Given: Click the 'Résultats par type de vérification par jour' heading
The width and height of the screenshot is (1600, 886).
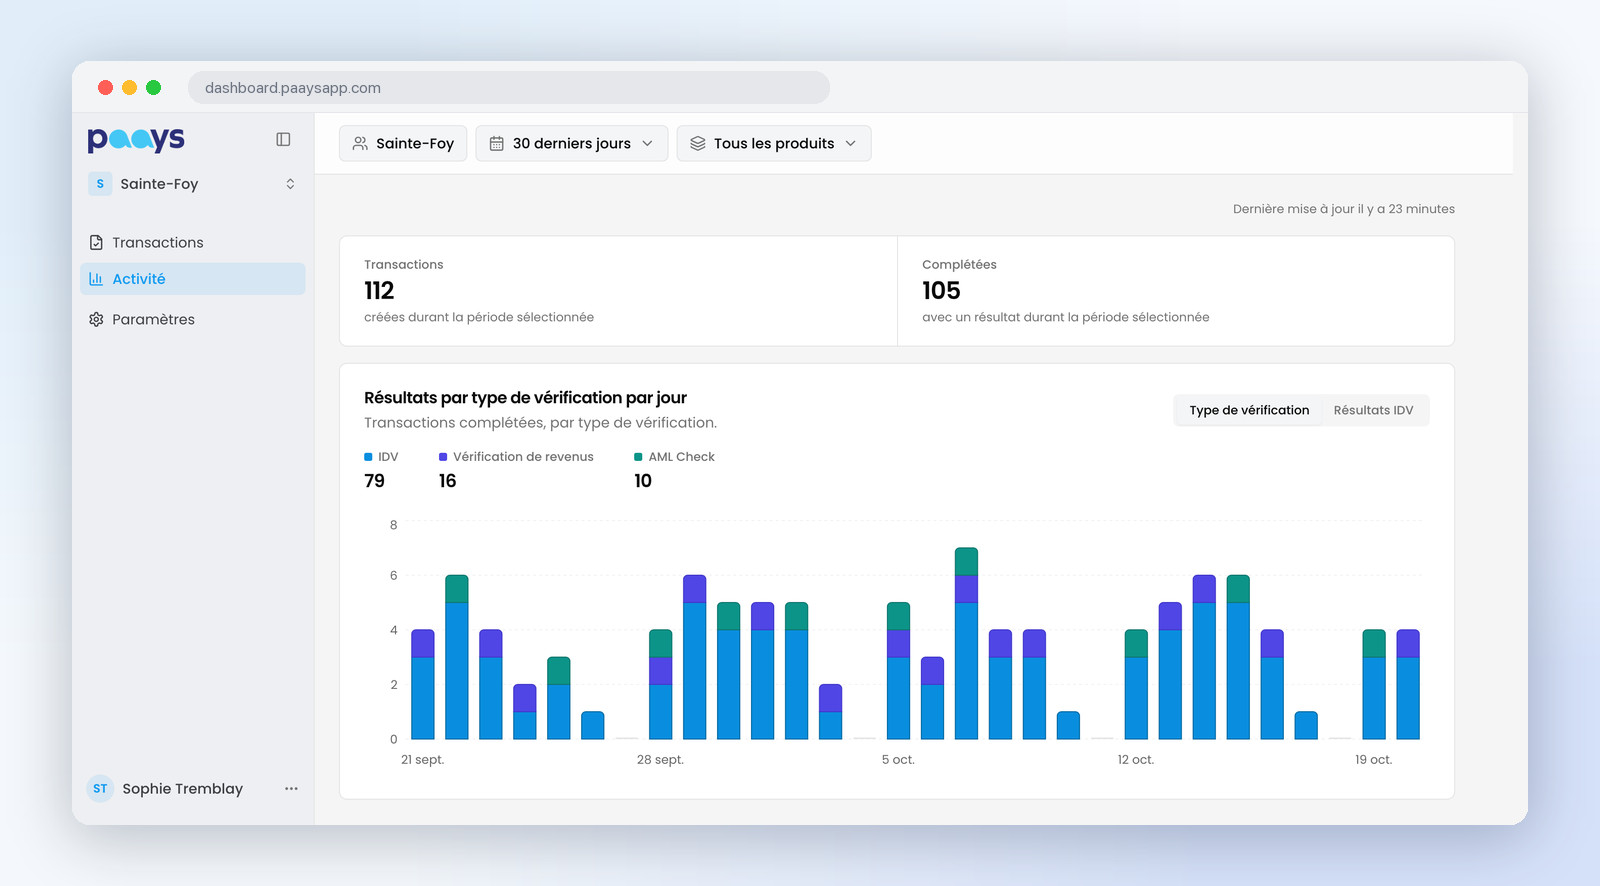Looking at the screenshot, I should click(525, 398).
